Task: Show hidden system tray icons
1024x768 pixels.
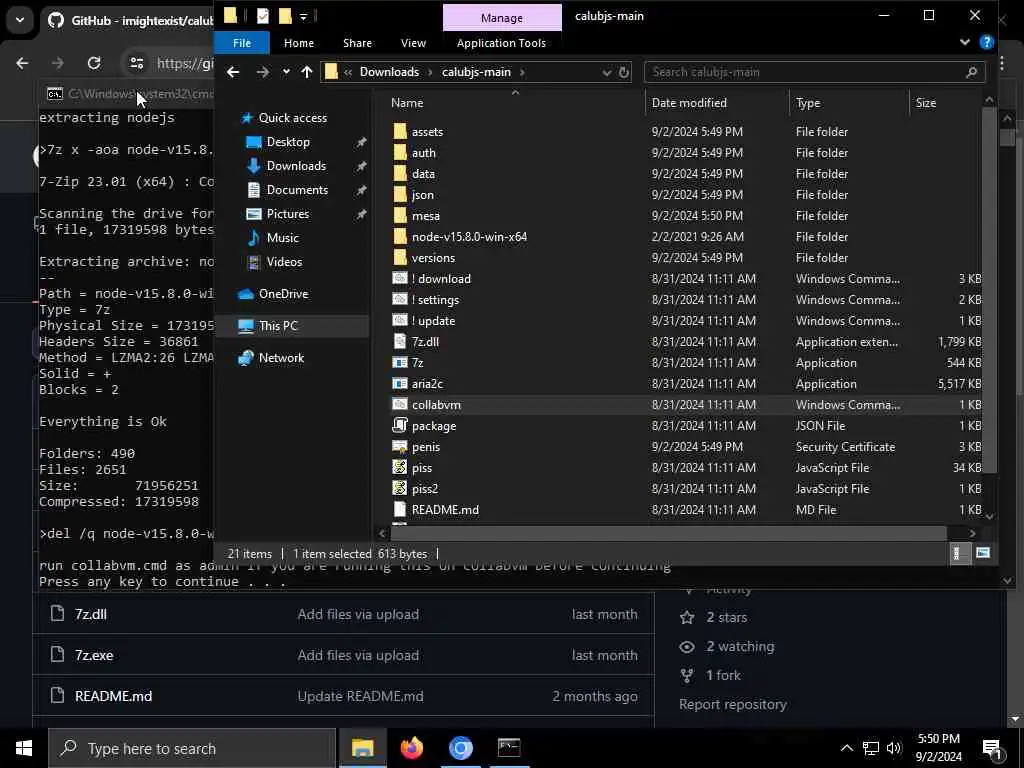Action: 846,748
